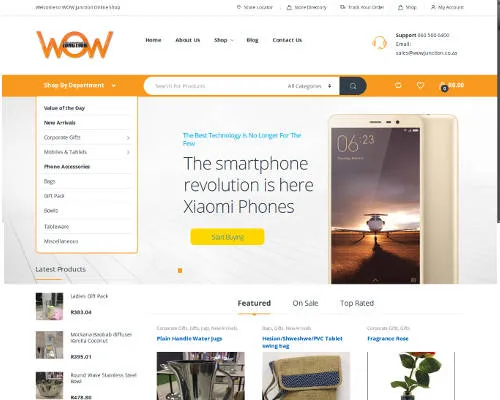500x400 pixels.
Task: Click the Search For Products field
Action: point(215,86)
